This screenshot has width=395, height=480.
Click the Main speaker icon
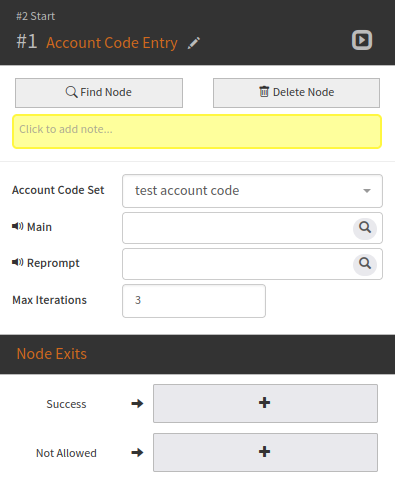18,227
